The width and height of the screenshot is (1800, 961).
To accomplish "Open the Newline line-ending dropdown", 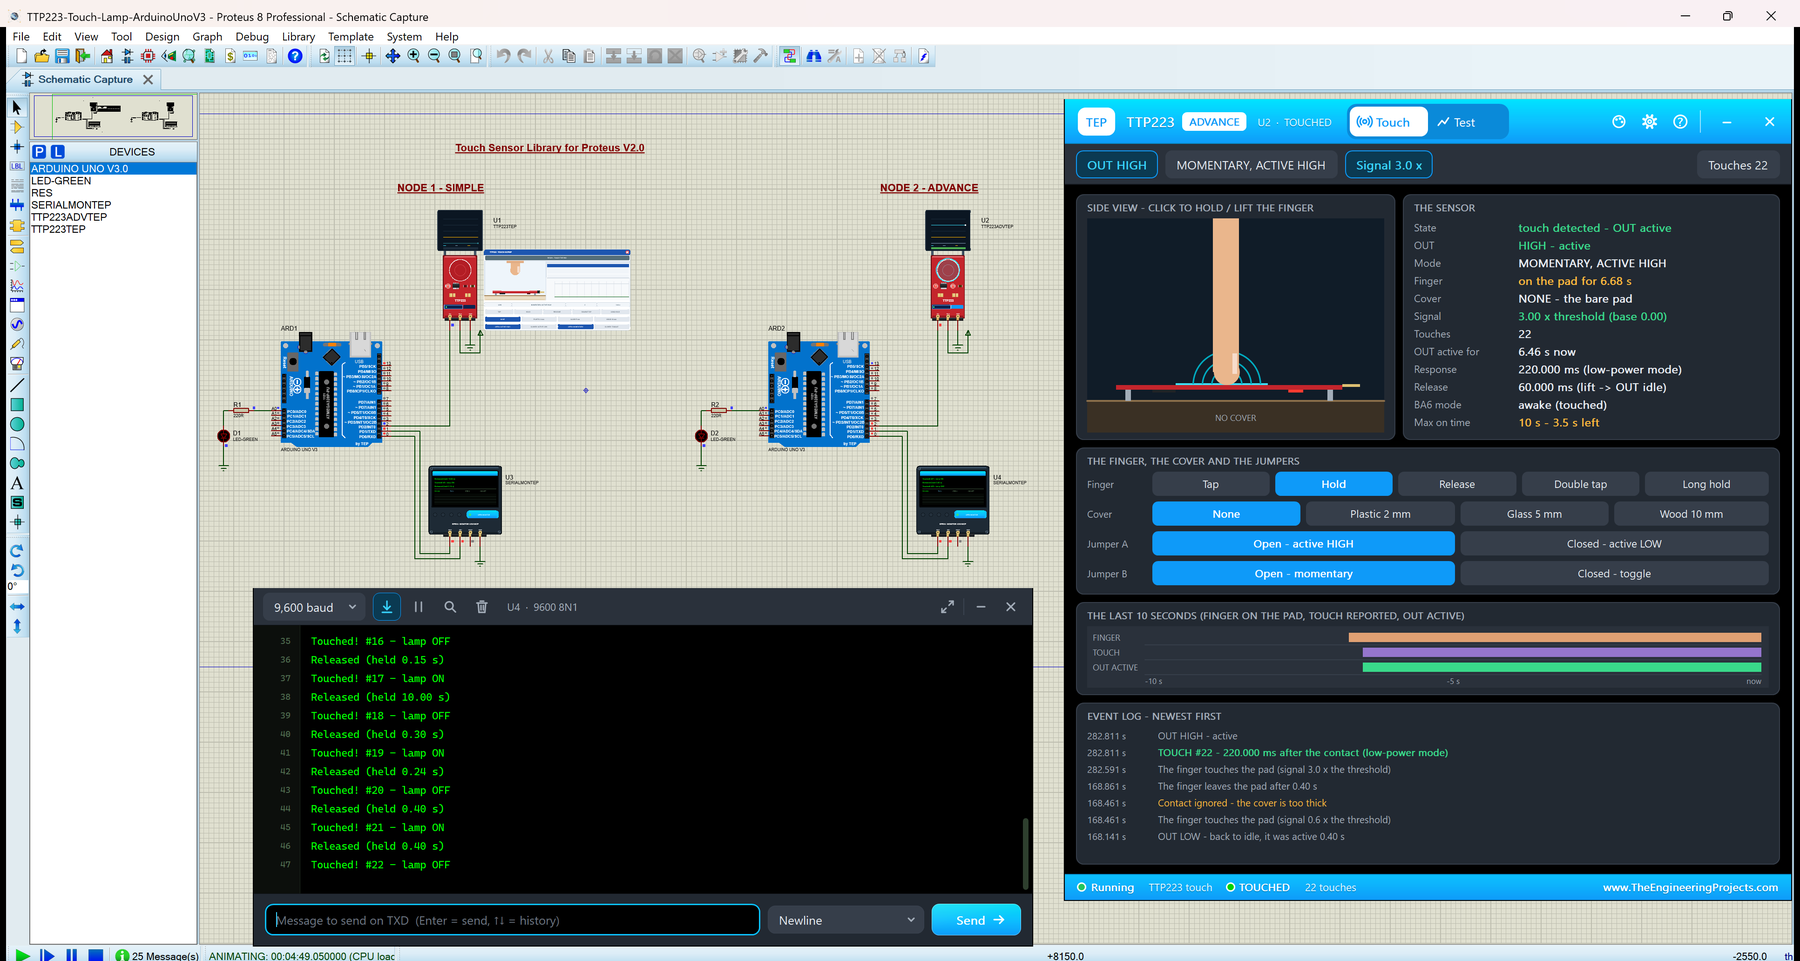I will (x=846, y=920).
